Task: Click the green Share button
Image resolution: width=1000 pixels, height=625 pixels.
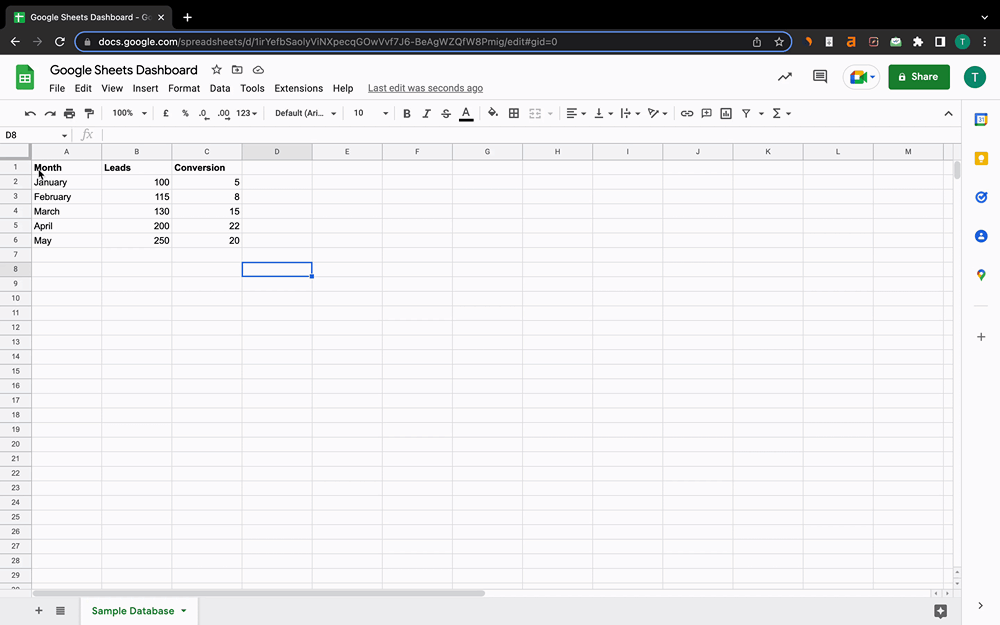Action: (x=919, y=77)
